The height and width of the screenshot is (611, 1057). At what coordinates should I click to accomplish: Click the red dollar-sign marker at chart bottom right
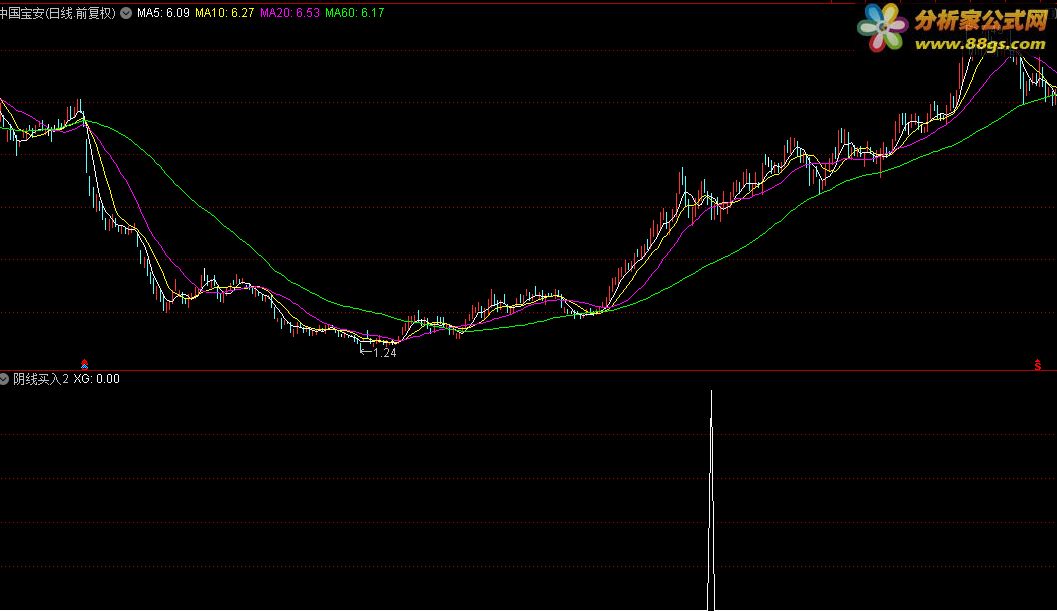(x=1037, y=365)
